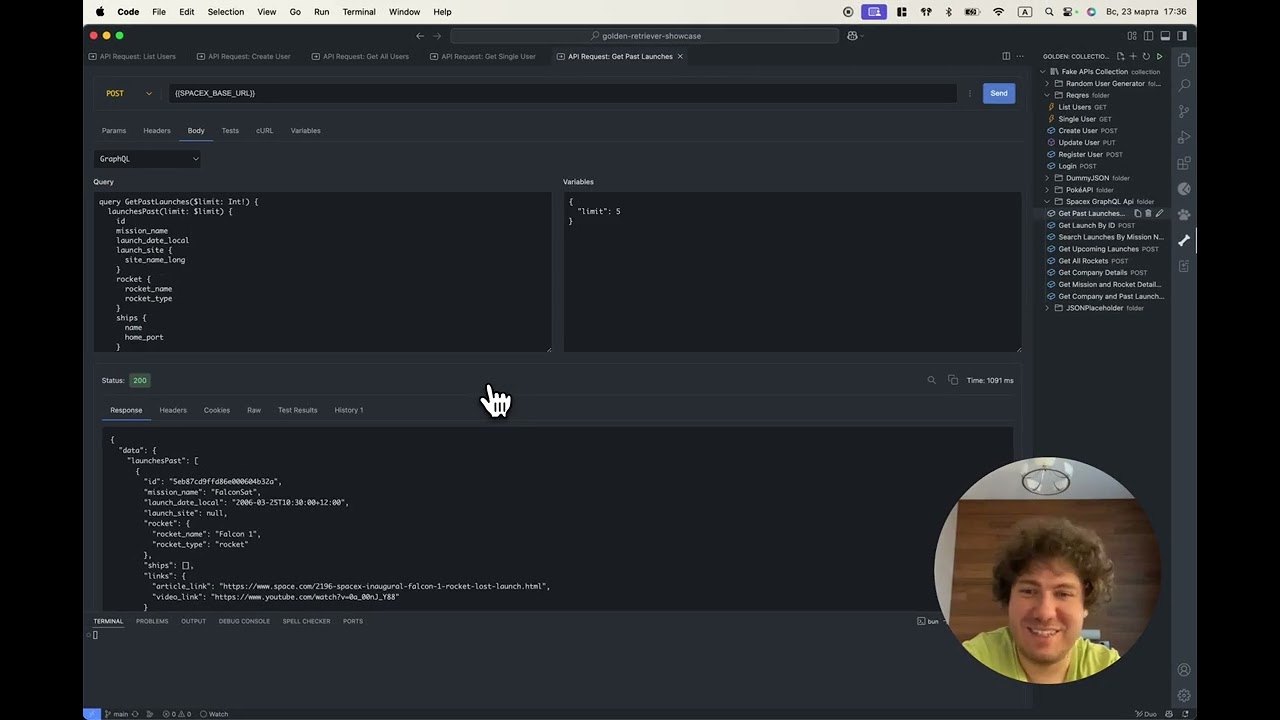Open the Test Results response tab
The image size is (1280, 720).
[x=297, y=410]
